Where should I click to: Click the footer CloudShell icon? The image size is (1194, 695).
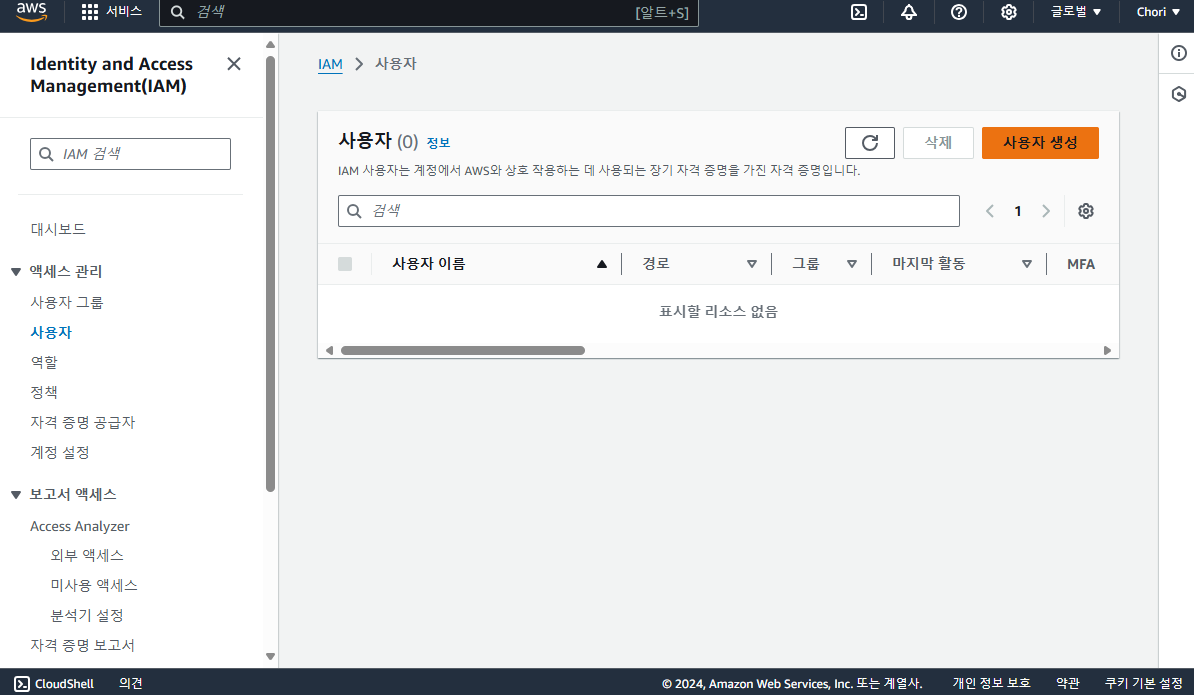(22, 684)
